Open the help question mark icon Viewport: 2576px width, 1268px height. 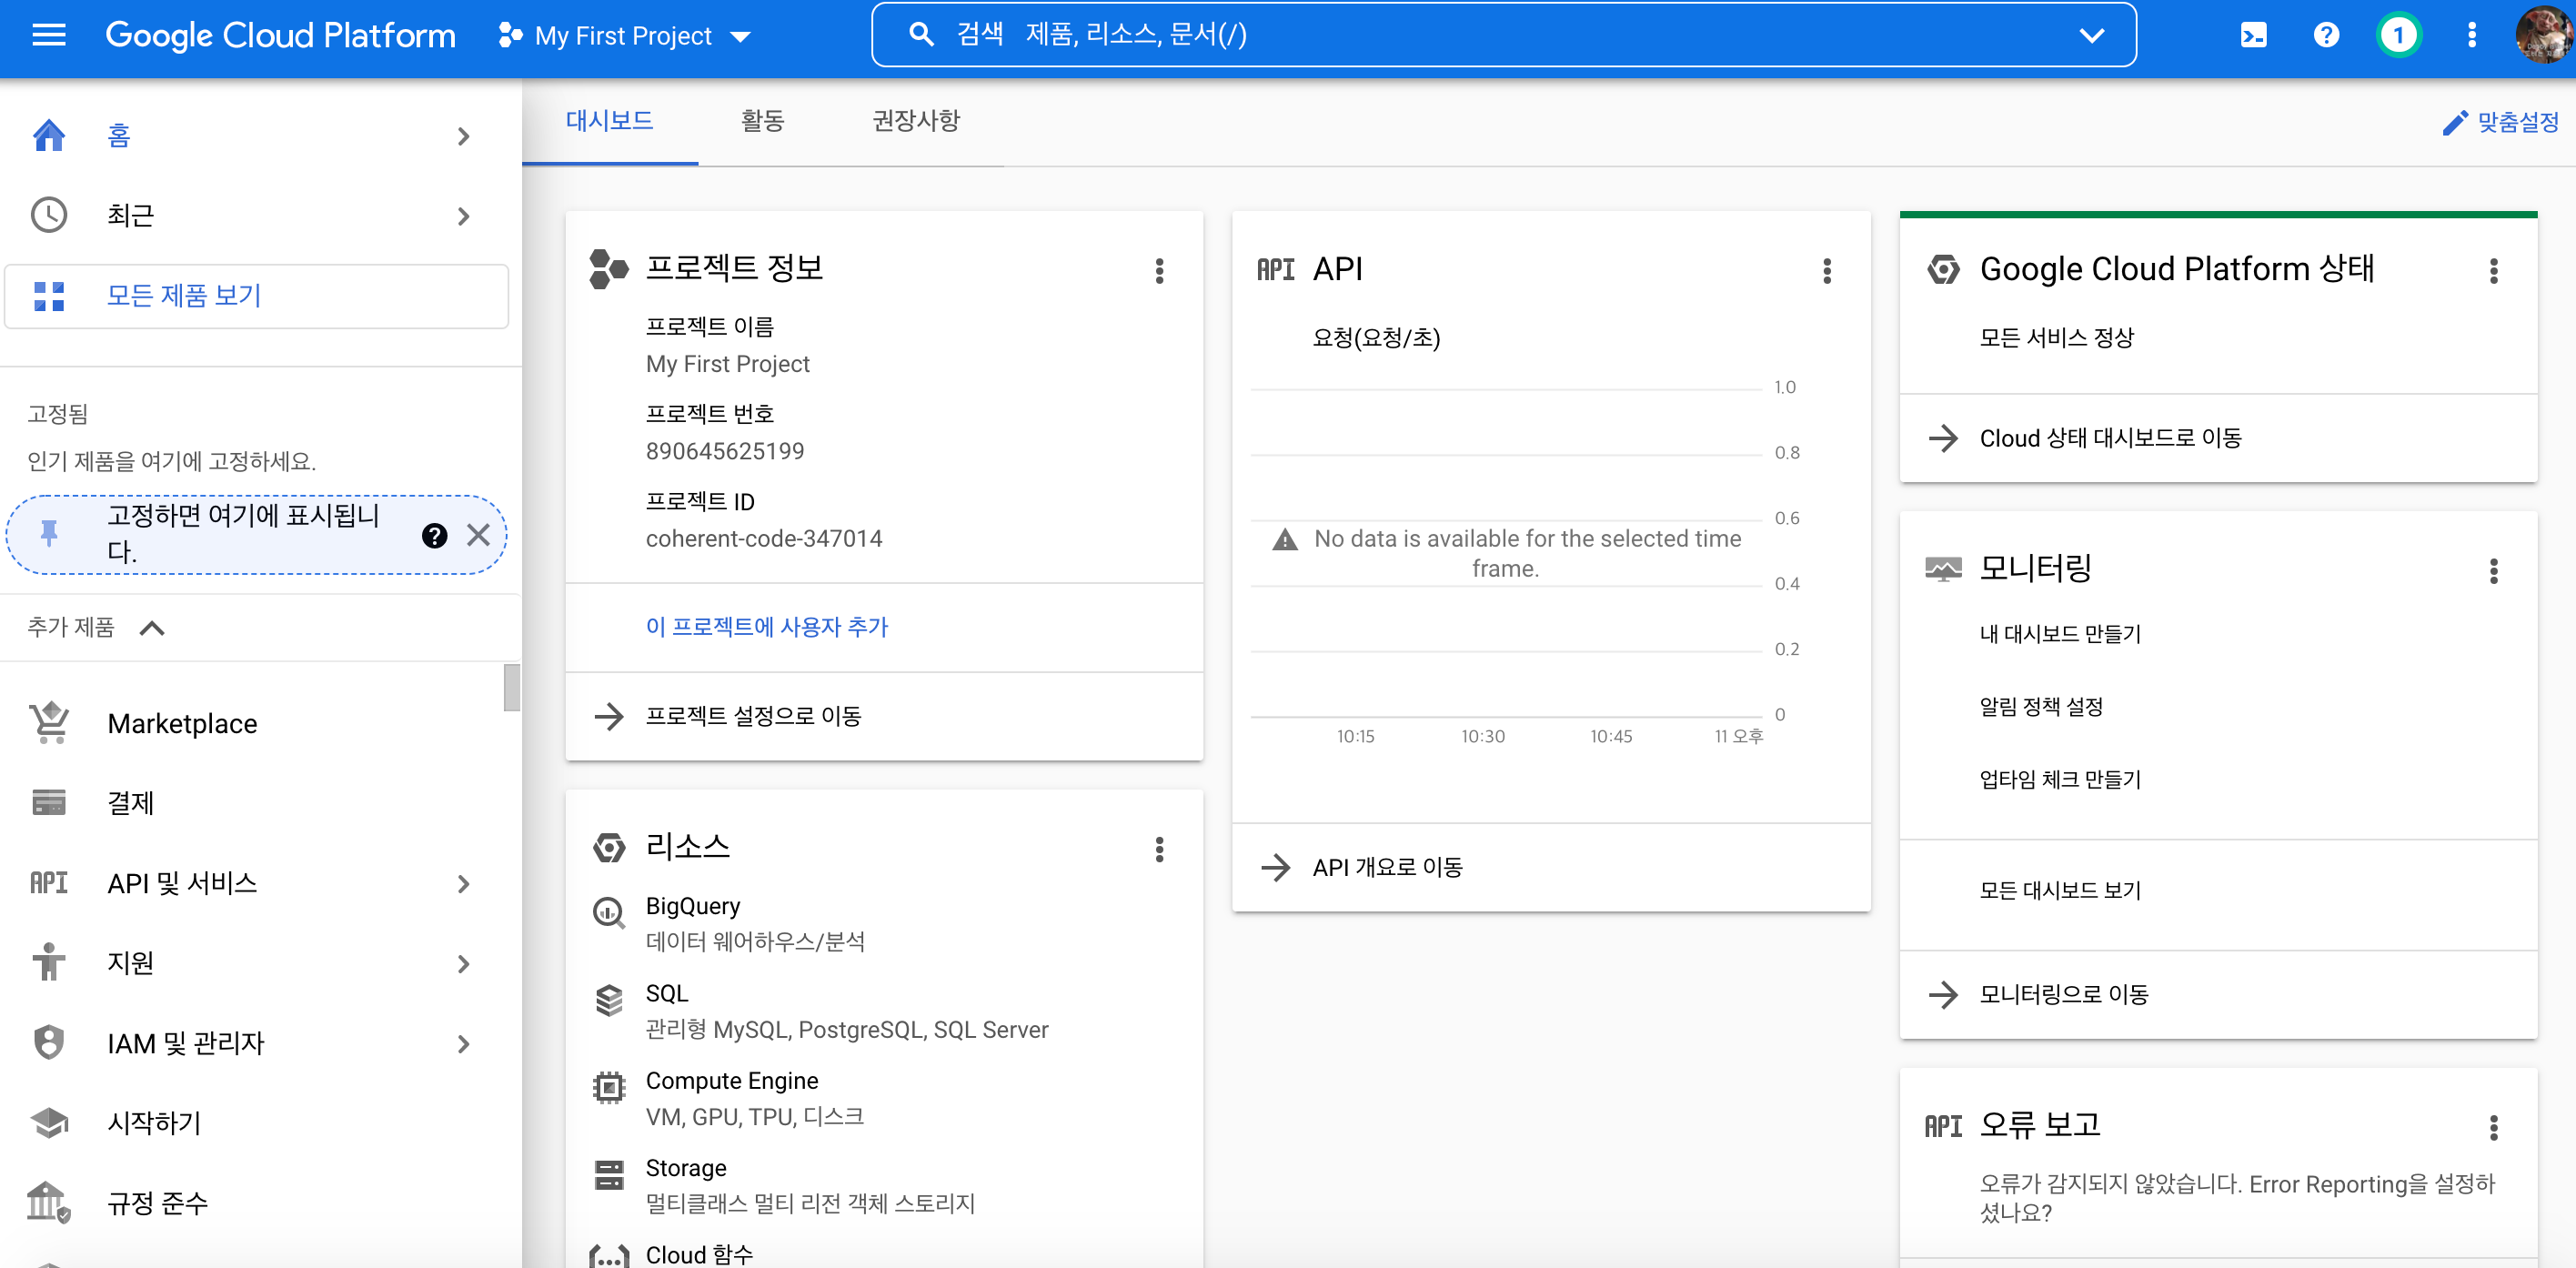point(2326,36)
